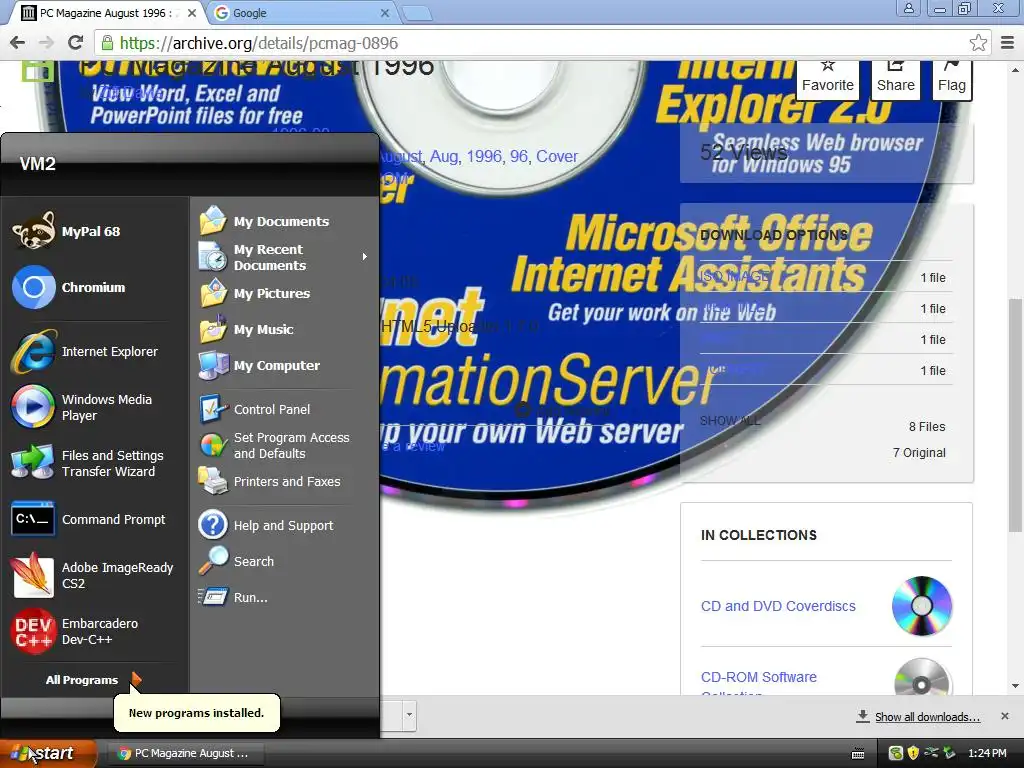Image resolution: width=1024 pixels, height=768 pixels.
Task: Close the downloads bar
Action: 1005,716
